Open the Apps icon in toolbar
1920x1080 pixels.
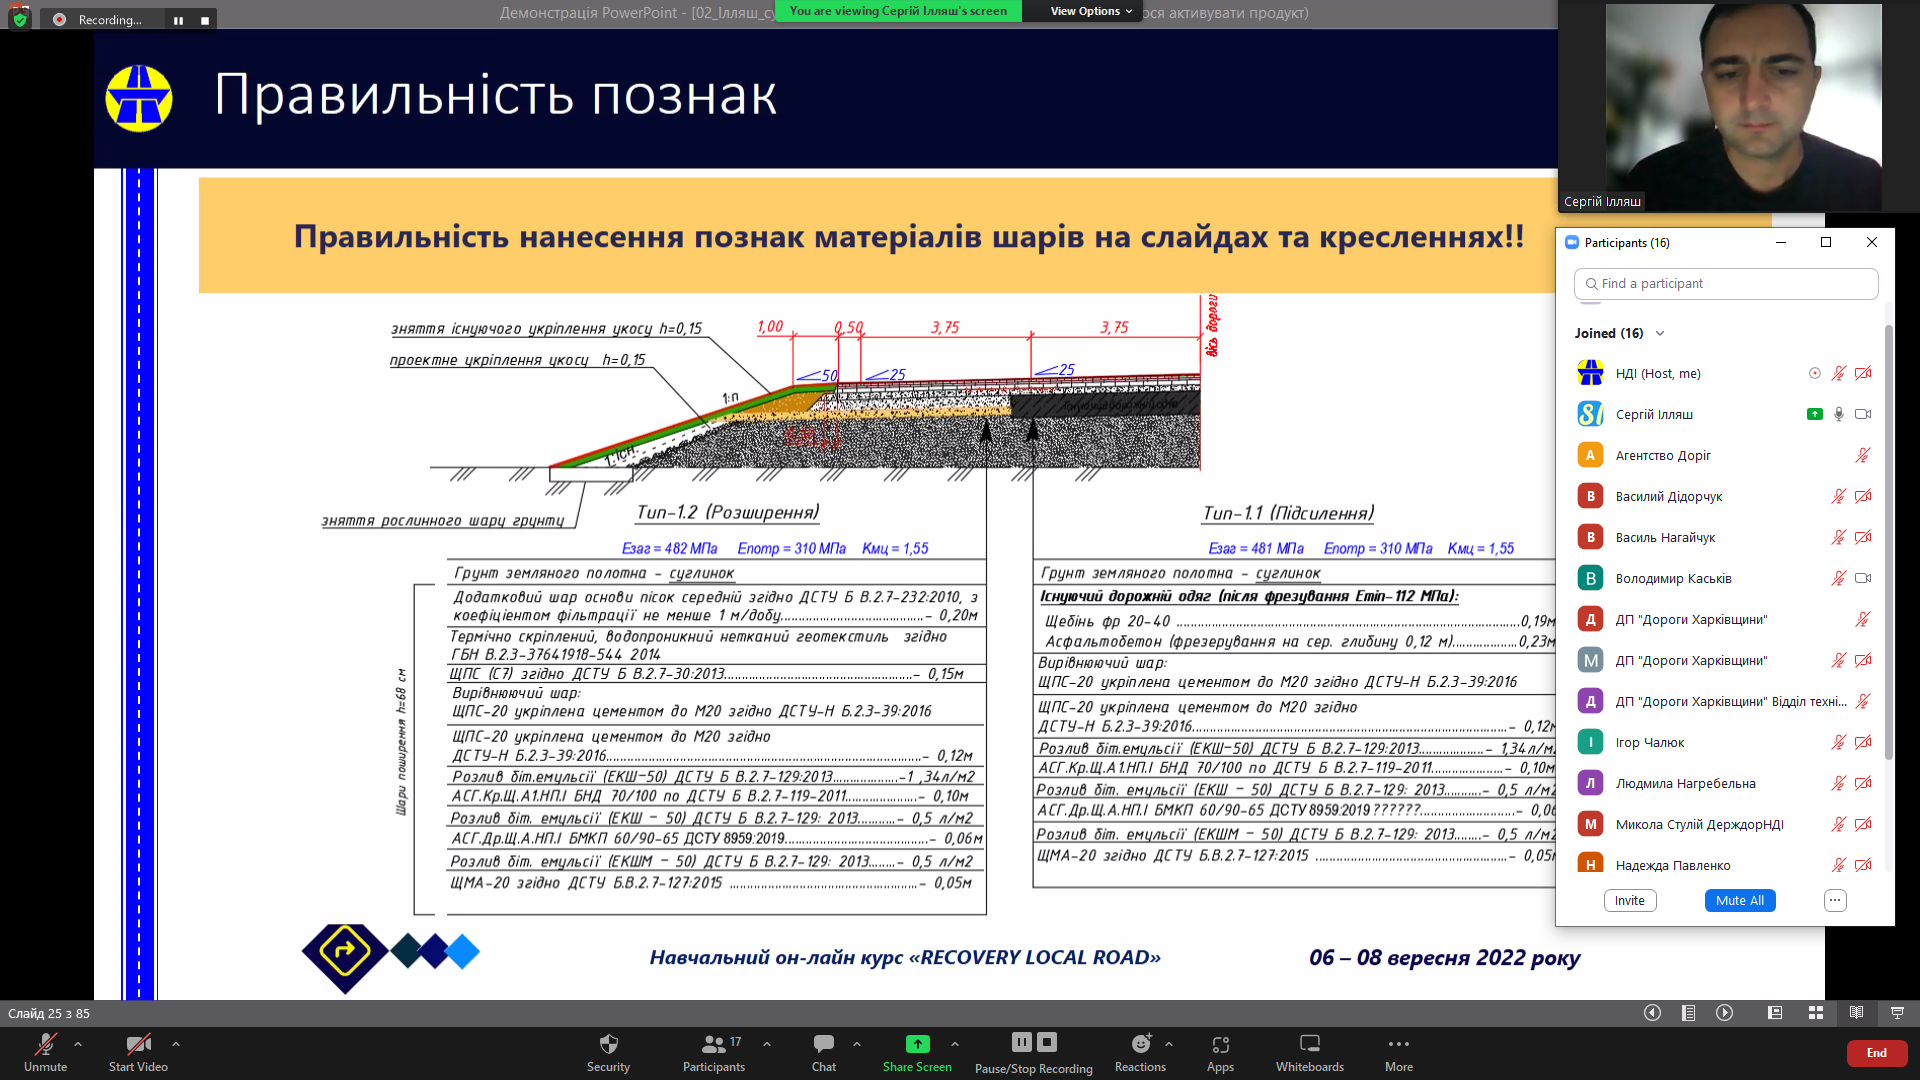tap(1220, 1044)
